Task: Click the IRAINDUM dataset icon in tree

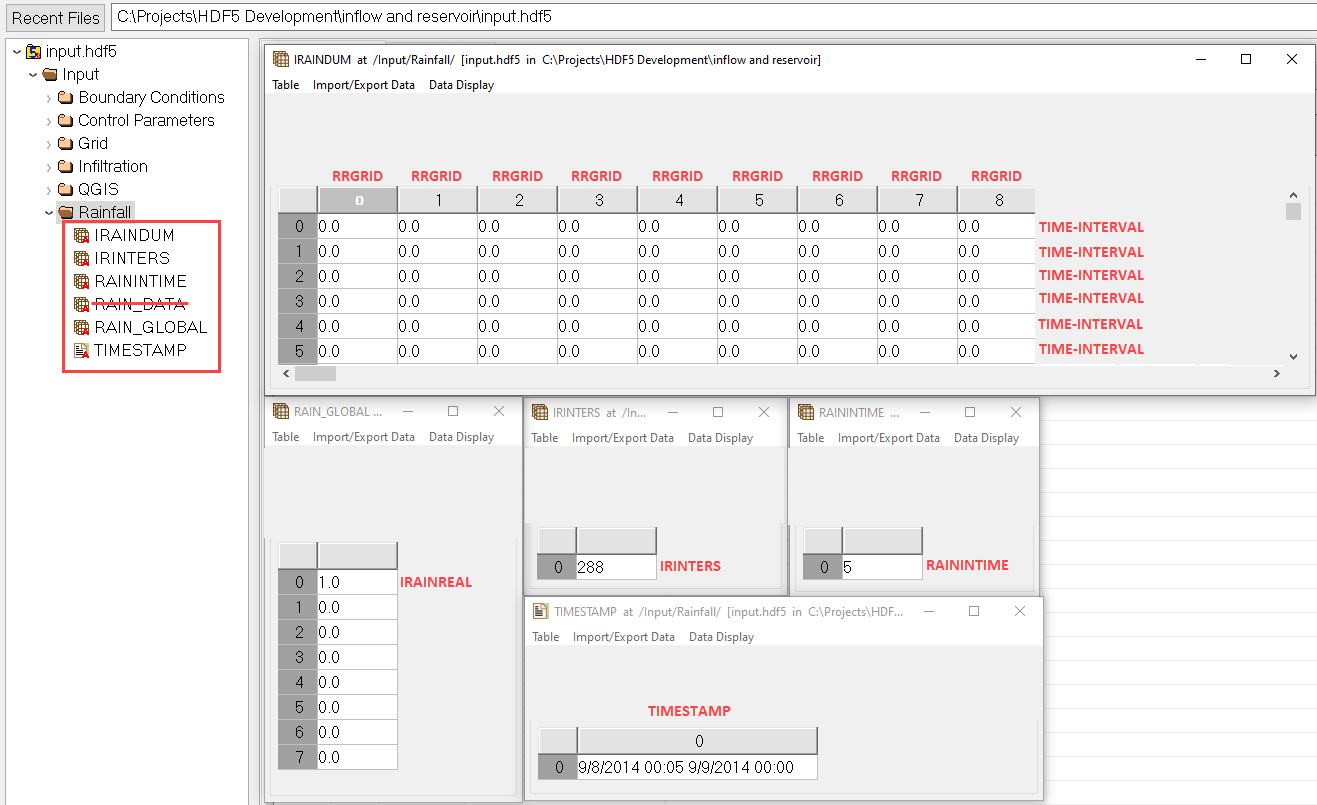Action: pos(82,236)
